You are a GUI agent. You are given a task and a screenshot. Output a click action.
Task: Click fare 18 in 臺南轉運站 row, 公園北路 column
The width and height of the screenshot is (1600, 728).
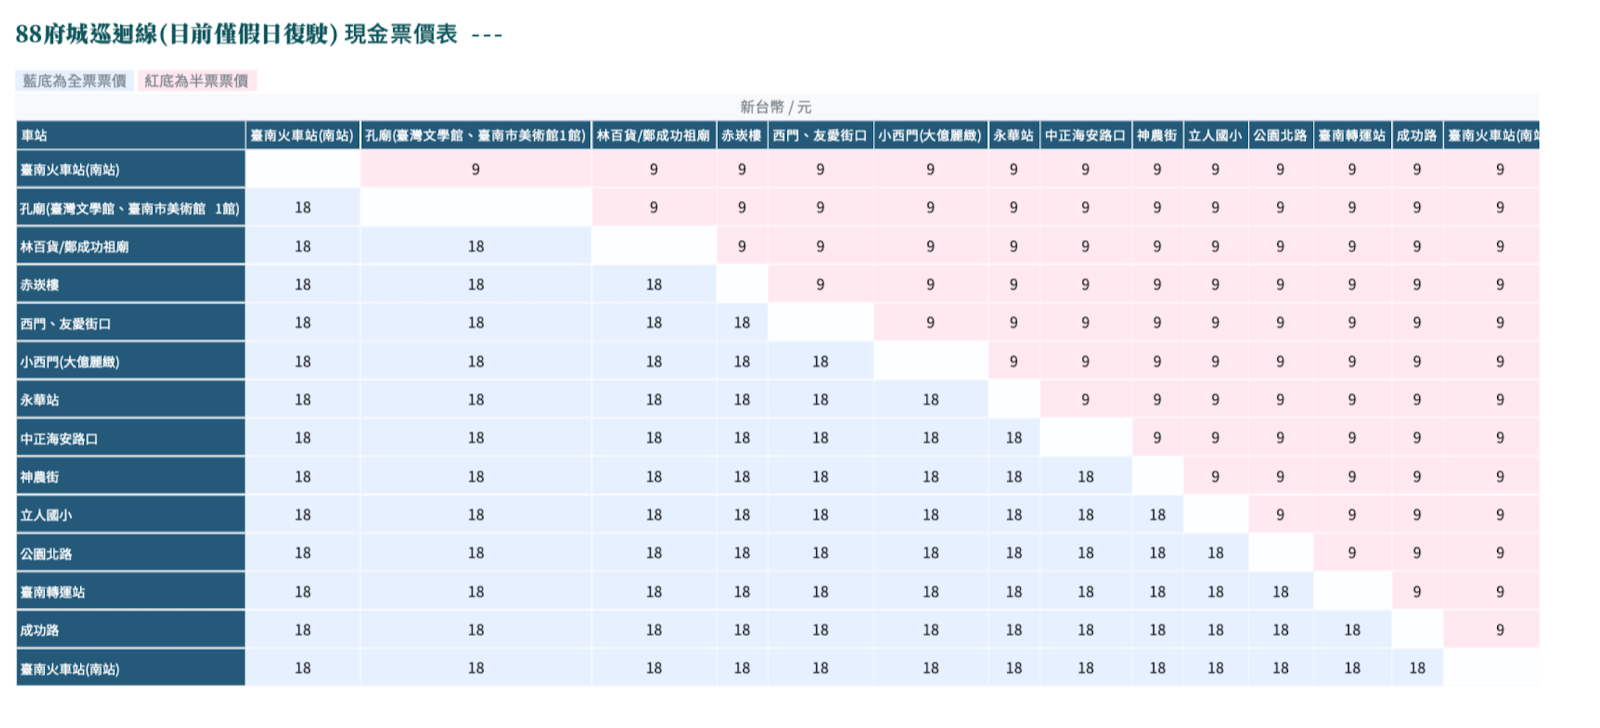[x=1281, y=592]
